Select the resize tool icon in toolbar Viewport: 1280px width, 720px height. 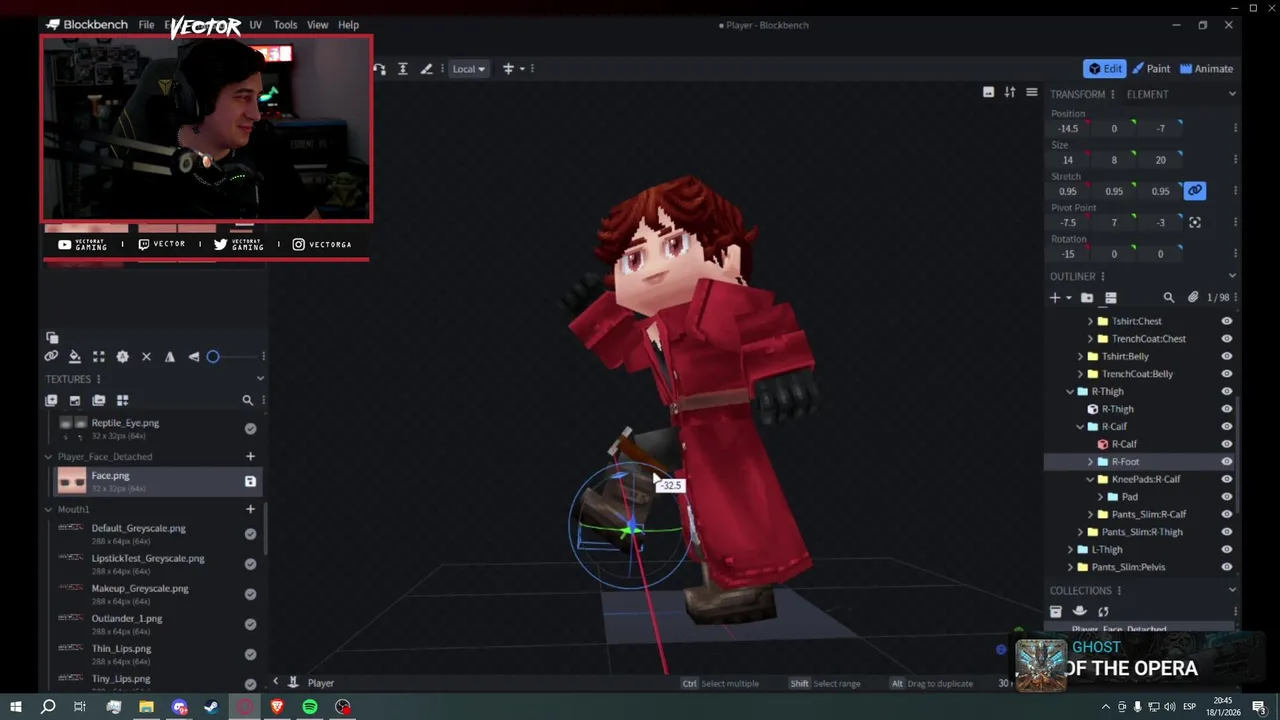(402, 69)
